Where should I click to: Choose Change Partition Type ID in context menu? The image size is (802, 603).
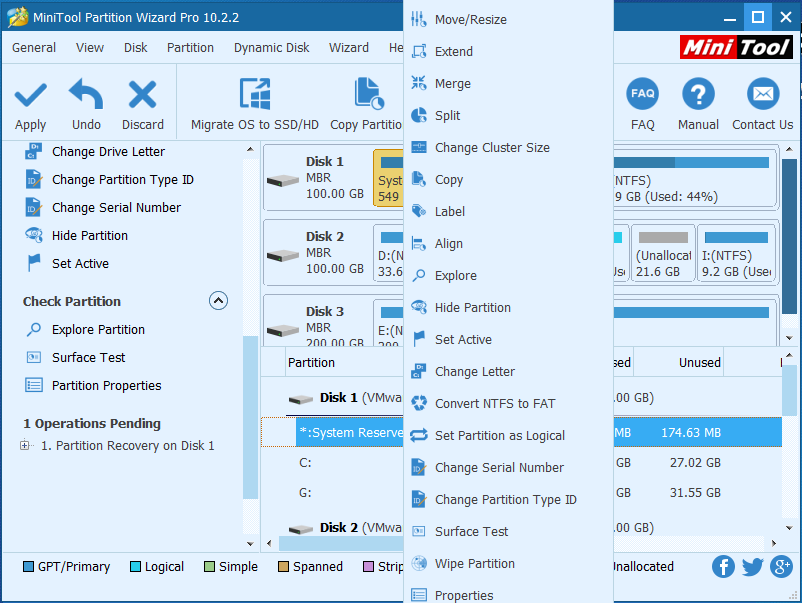[508, 500]
